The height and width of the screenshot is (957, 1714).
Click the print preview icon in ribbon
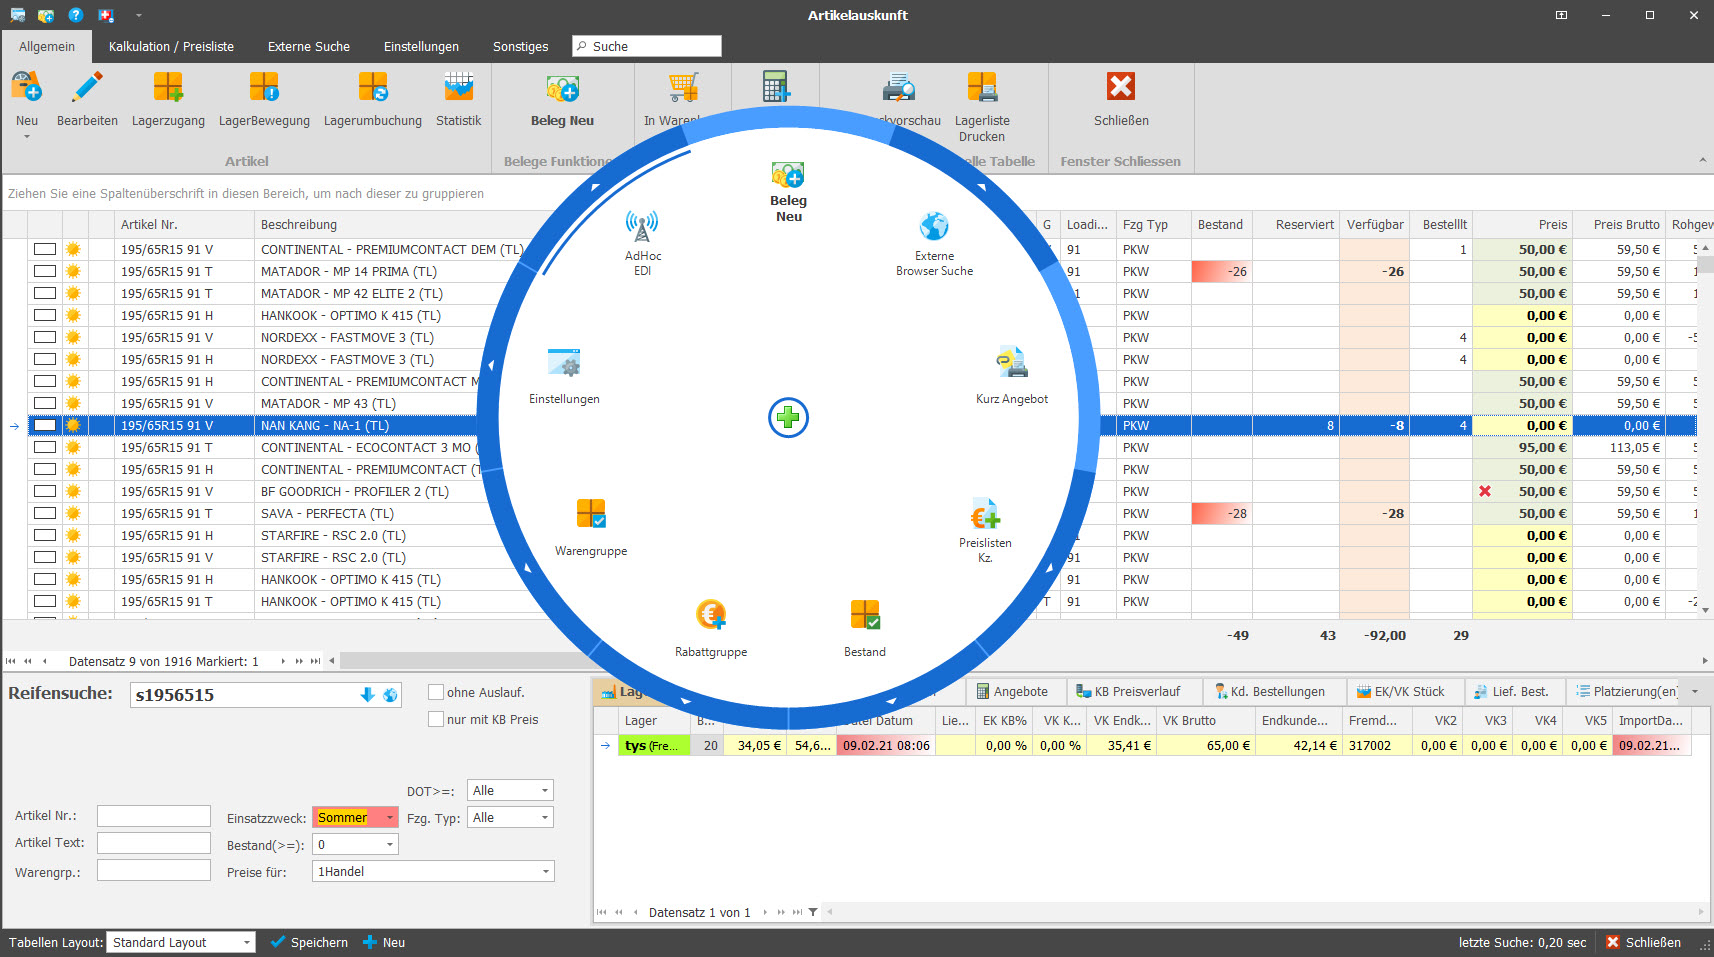click(x=899, y=88)
